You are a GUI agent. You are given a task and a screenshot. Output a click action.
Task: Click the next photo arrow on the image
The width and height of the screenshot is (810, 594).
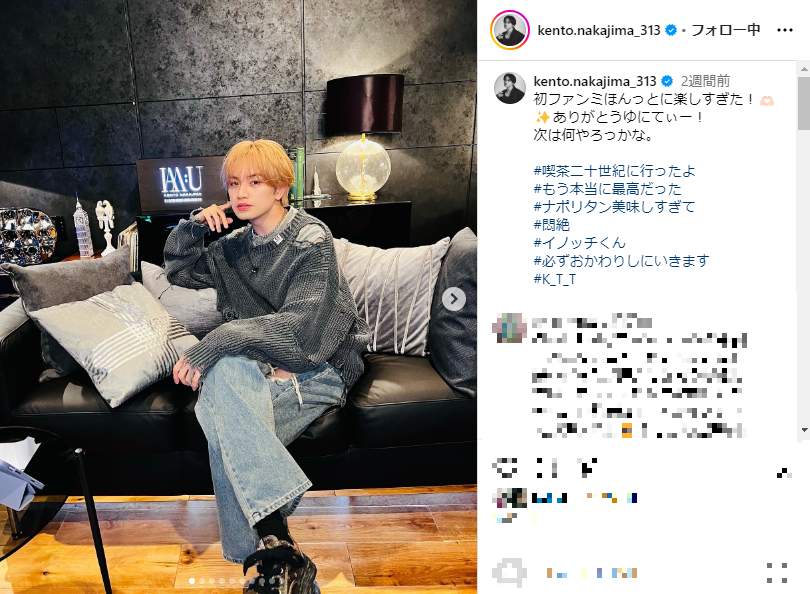[x=454, y=299]
